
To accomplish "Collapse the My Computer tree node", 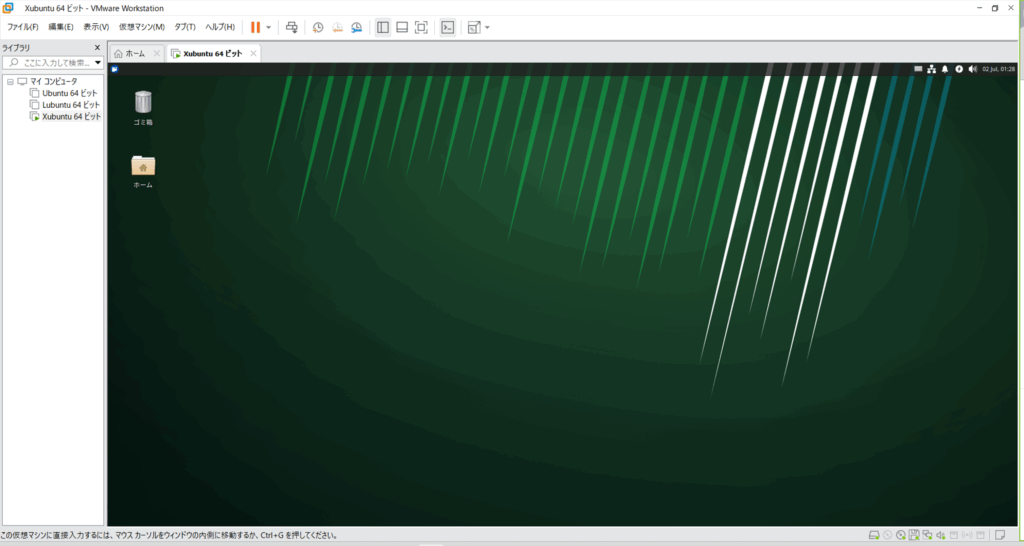I will point(9,81).
